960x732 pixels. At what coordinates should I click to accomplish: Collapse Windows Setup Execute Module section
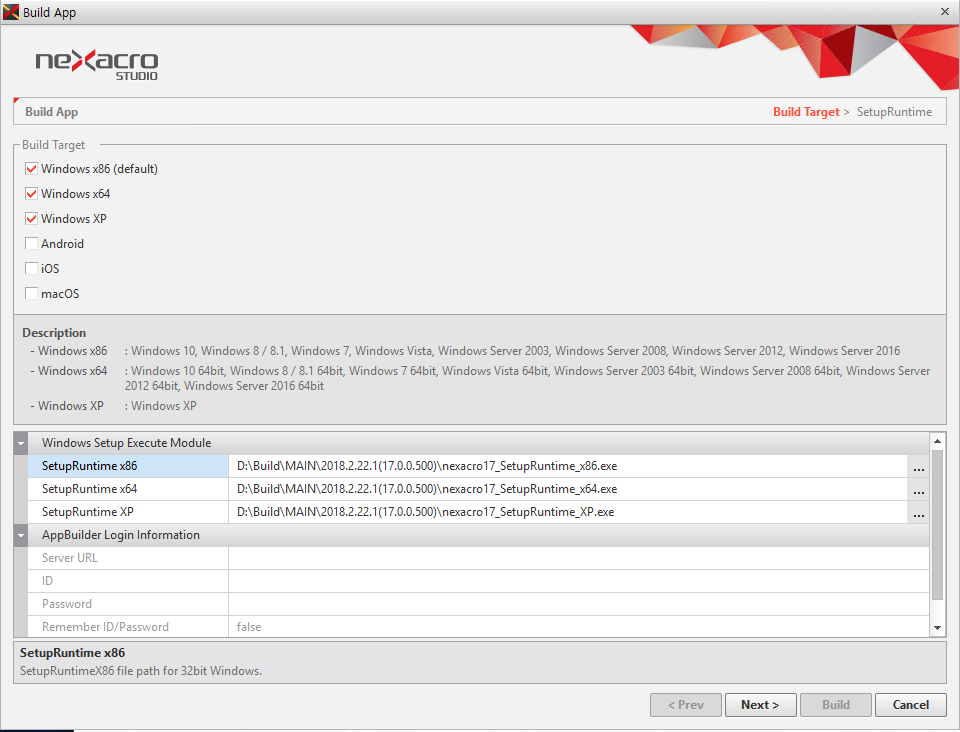tap(21, 443)
